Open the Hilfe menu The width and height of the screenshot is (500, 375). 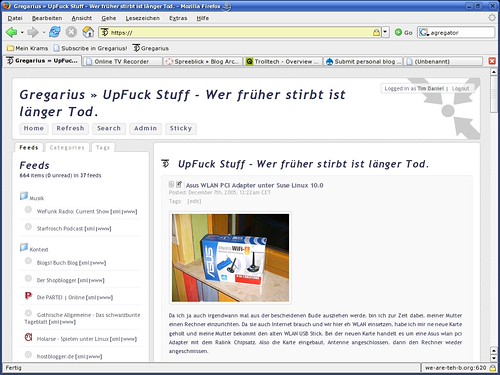(x=203, y=18)
